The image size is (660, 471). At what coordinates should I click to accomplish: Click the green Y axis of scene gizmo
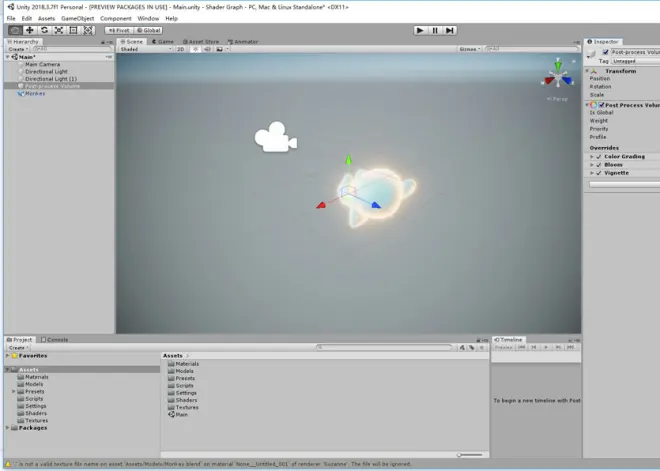(x=558, y=65)
